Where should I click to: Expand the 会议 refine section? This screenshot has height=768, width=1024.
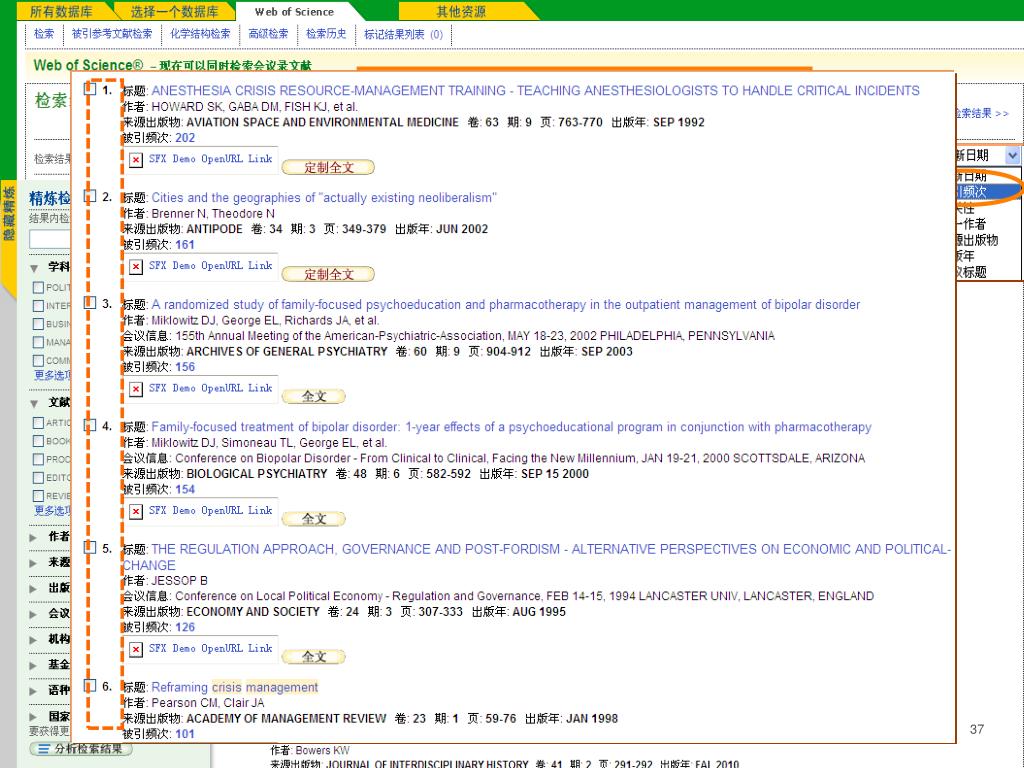(x=33, y=614)
